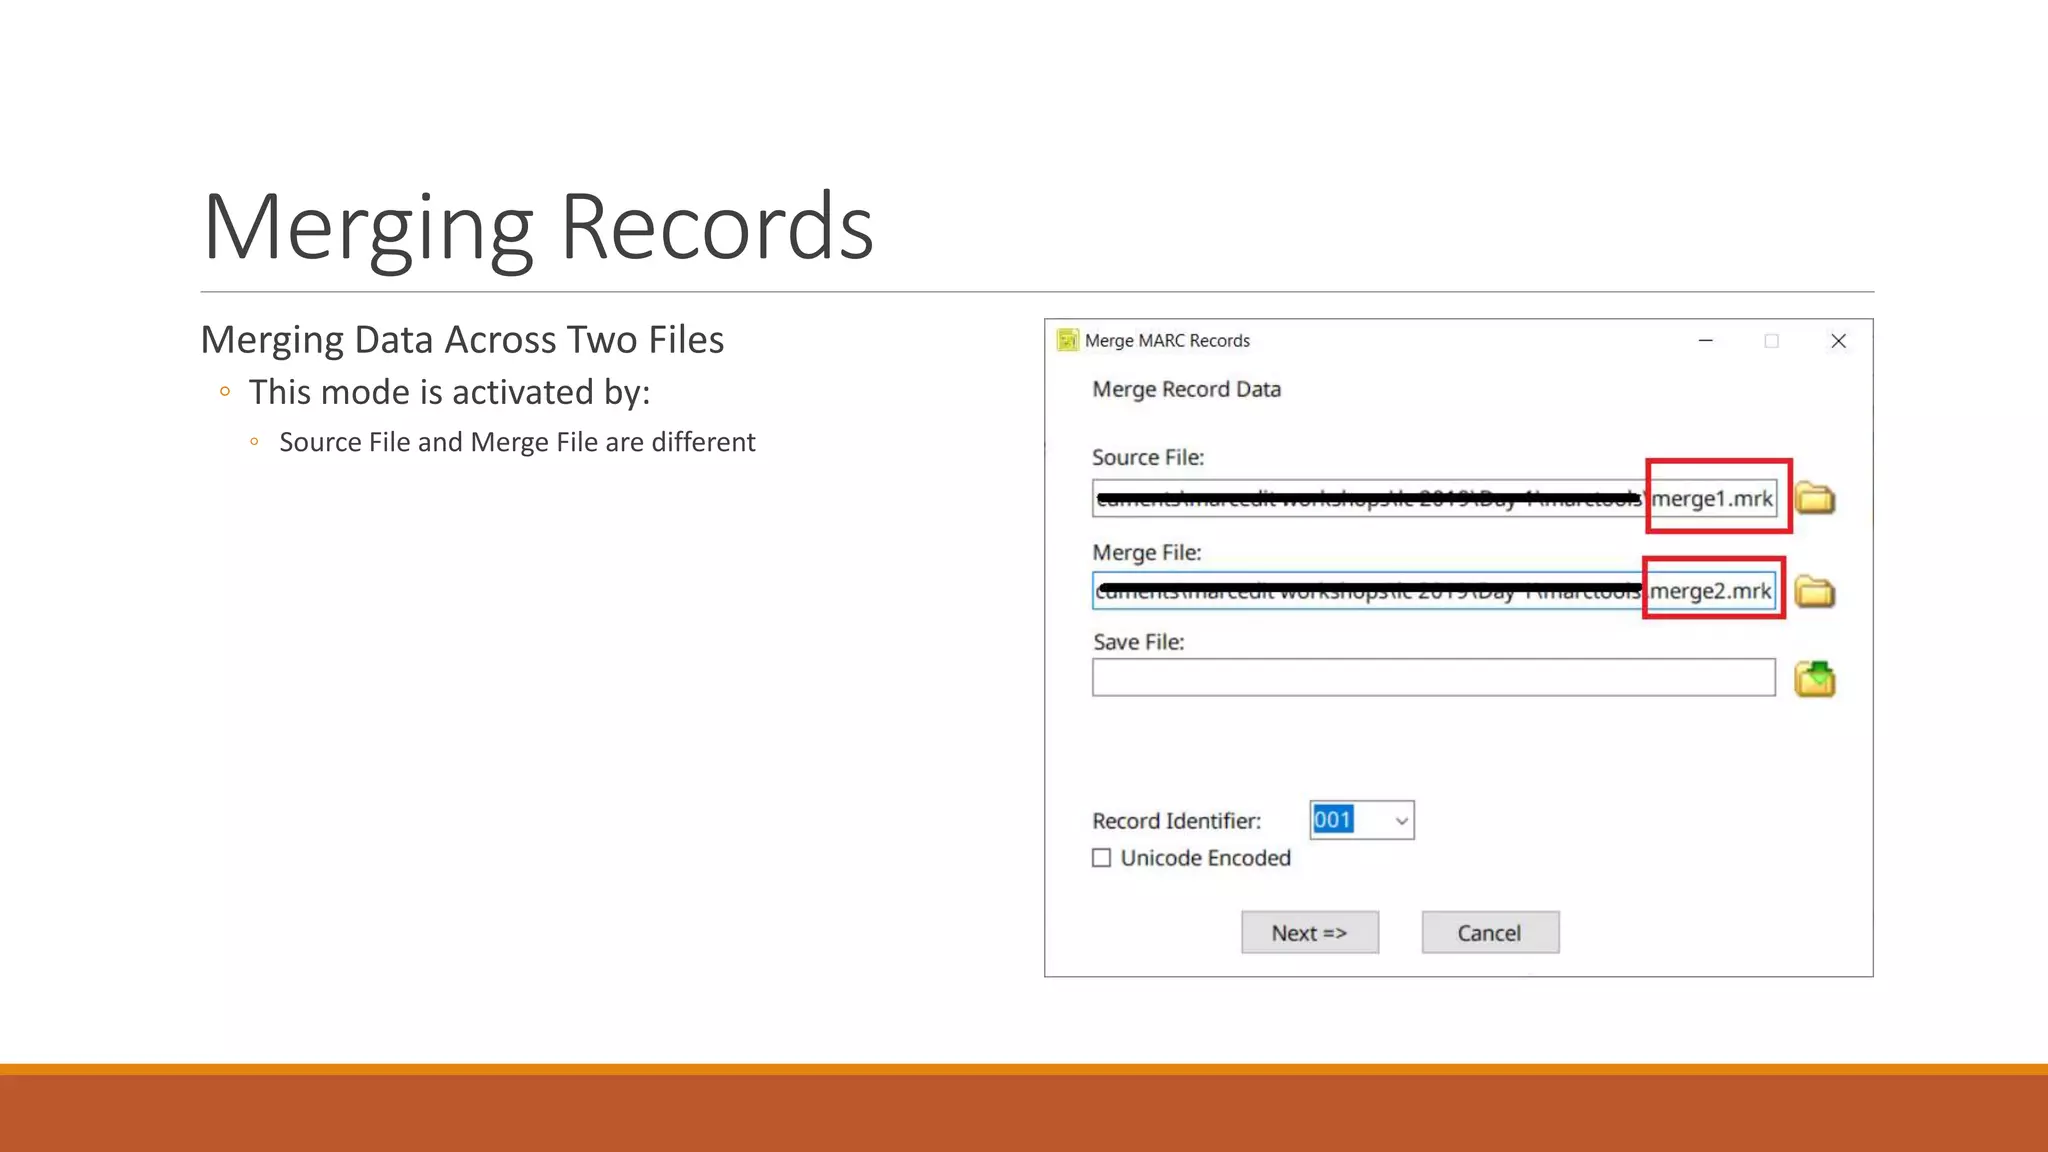The height and width of the screenshot is (1152, 2048).
Task: Open the Save File folder icon
Action: [x=1814, y=679]
